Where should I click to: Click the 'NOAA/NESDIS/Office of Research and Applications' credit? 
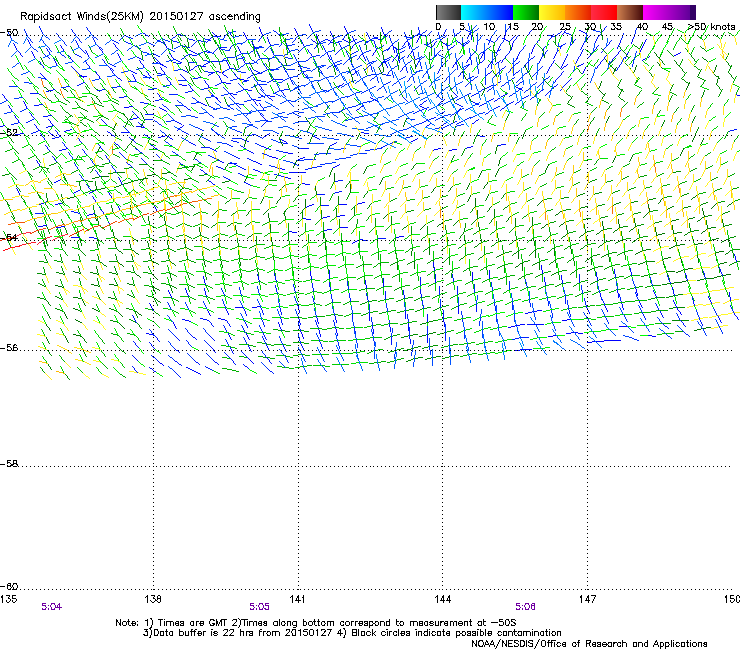(589, 644)
